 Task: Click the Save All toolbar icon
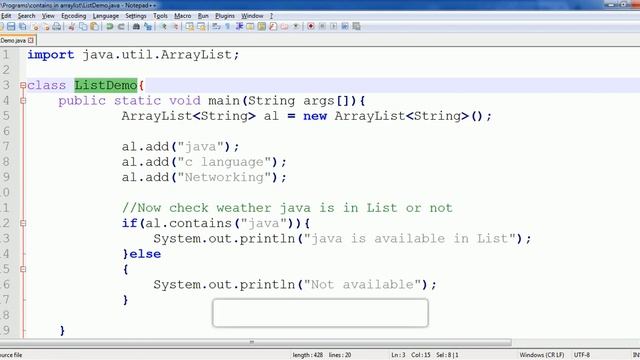[x=22, y=27]
